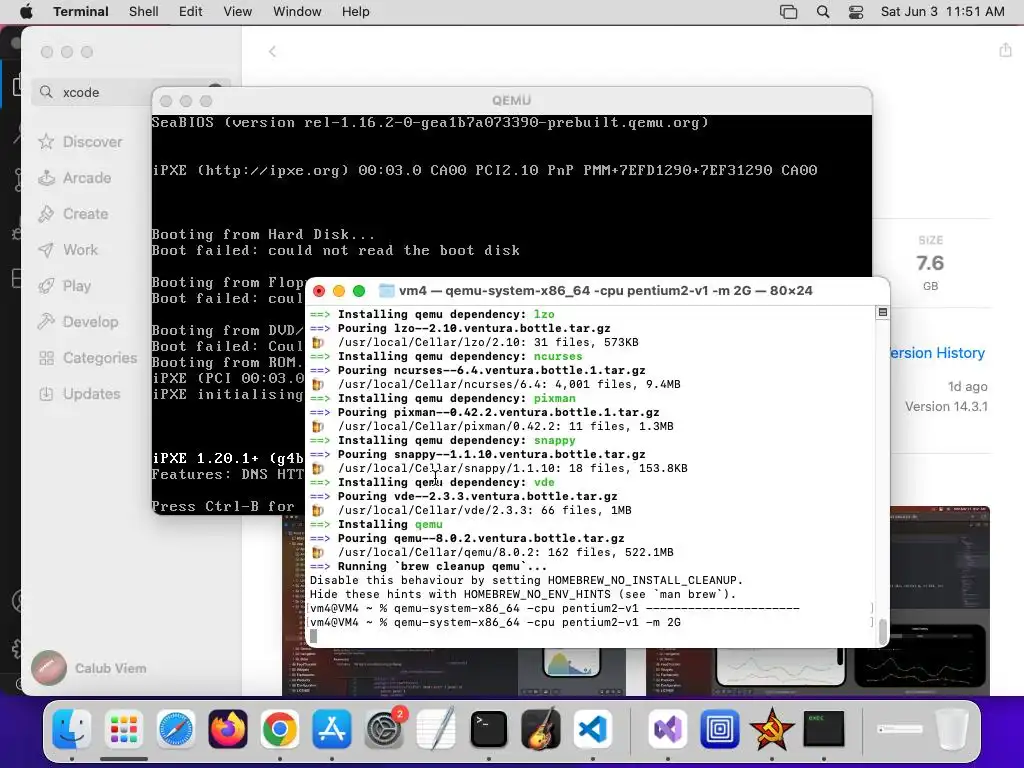Open Launchpad from the Dock
Screen dimensions: 1024x768
point(123,729)
